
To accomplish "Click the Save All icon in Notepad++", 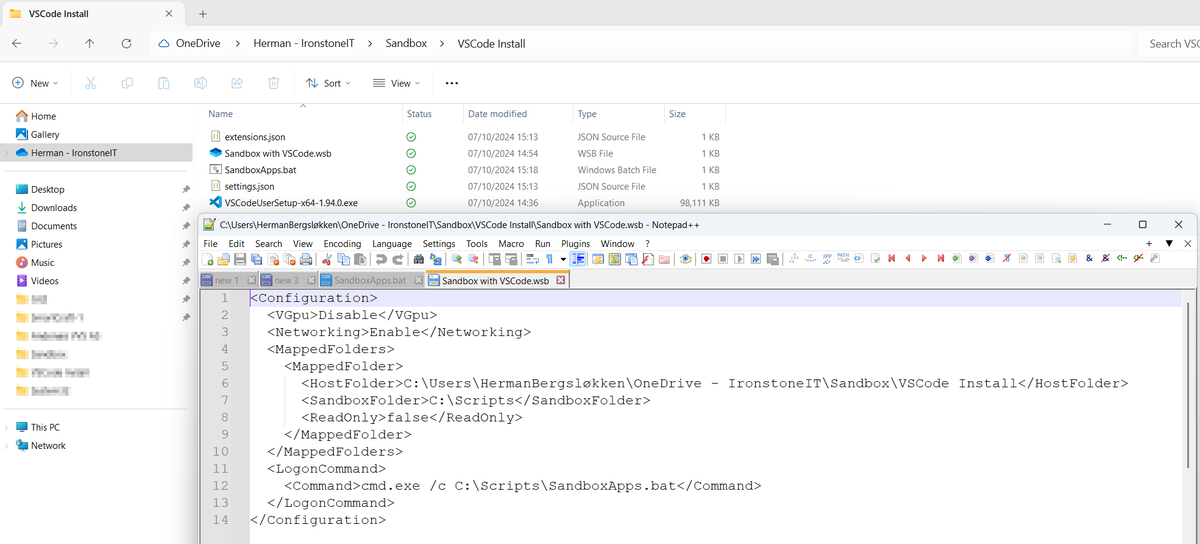I will [x=256, y=259].
